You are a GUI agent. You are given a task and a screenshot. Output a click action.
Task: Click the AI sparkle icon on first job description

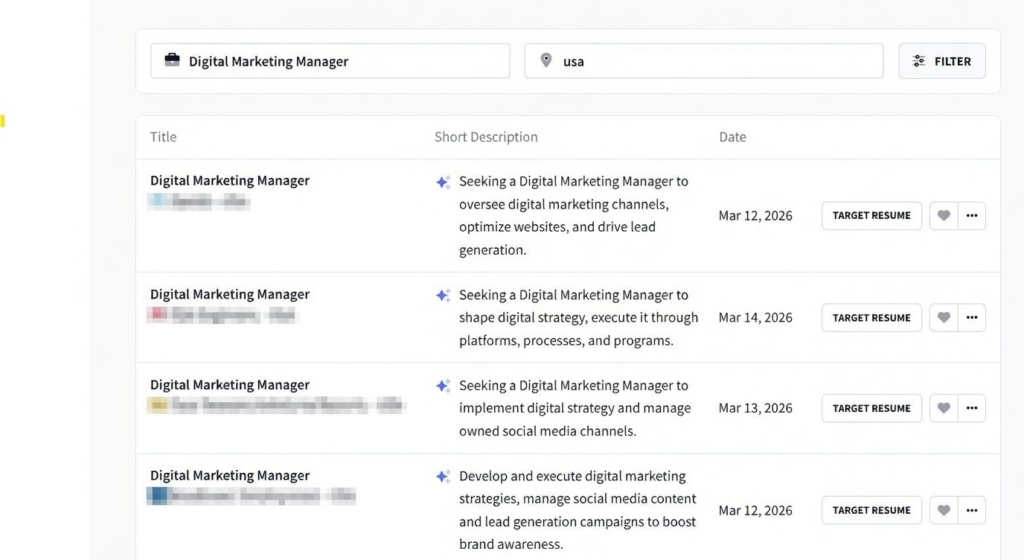[443, 182]
